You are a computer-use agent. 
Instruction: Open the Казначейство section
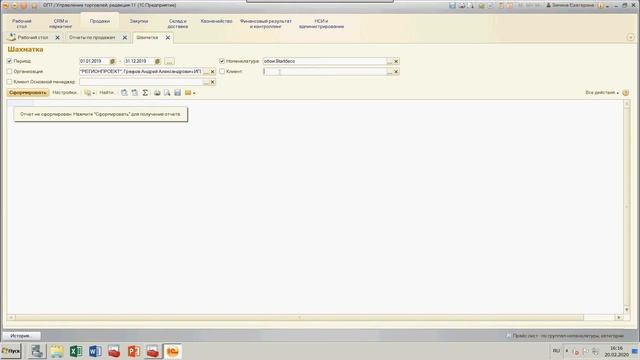pos(216,21)
